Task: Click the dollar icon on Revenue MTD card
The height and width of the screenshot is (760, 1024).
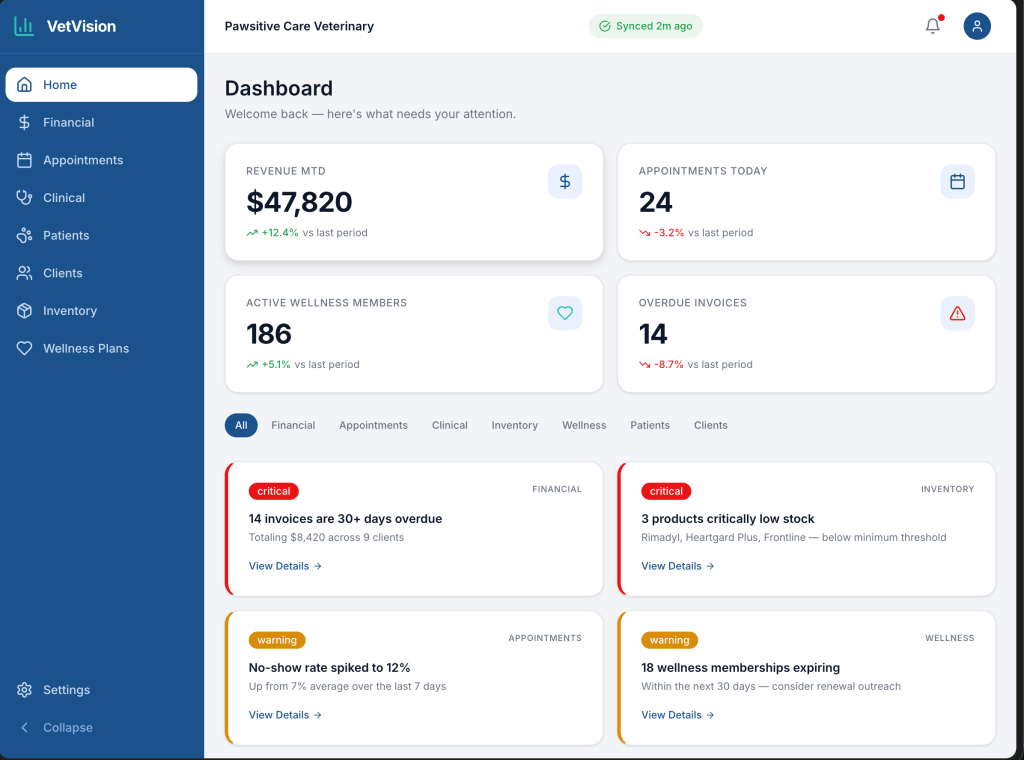Action: (564, 181)
